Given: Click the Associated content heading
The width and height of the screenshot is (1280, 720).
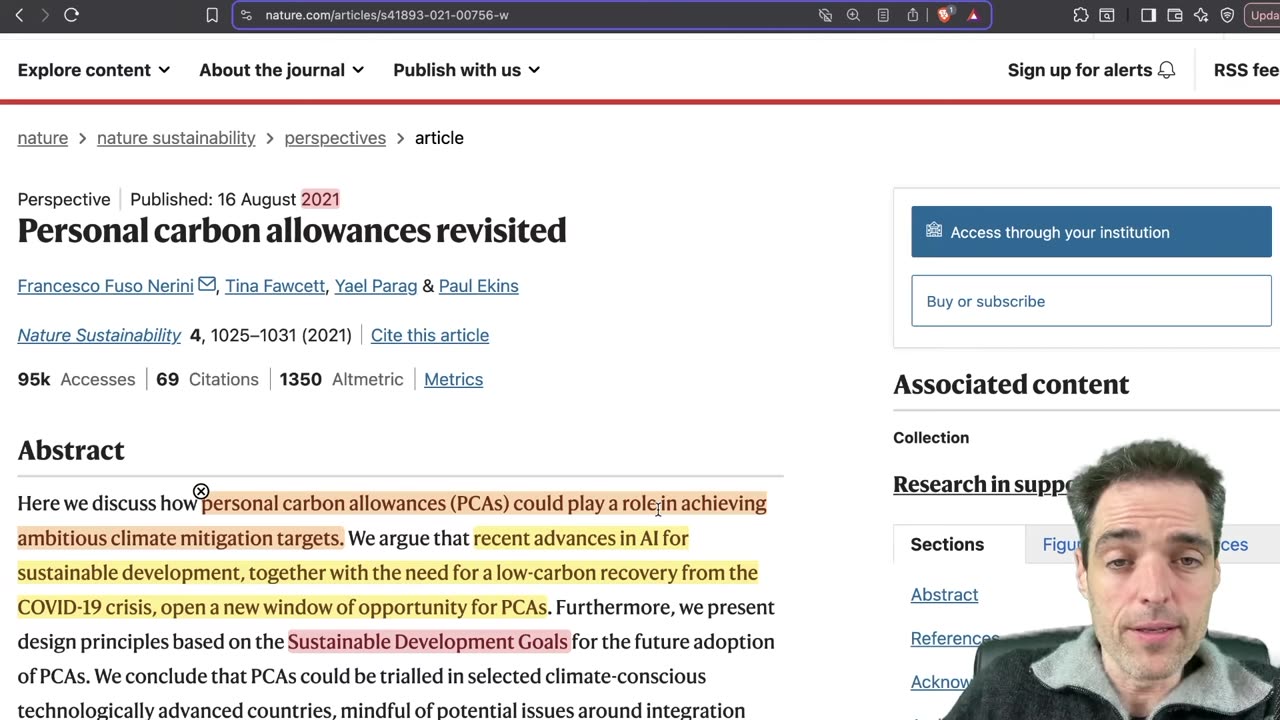Looking at the screenshot, I should pos(1011,384).
